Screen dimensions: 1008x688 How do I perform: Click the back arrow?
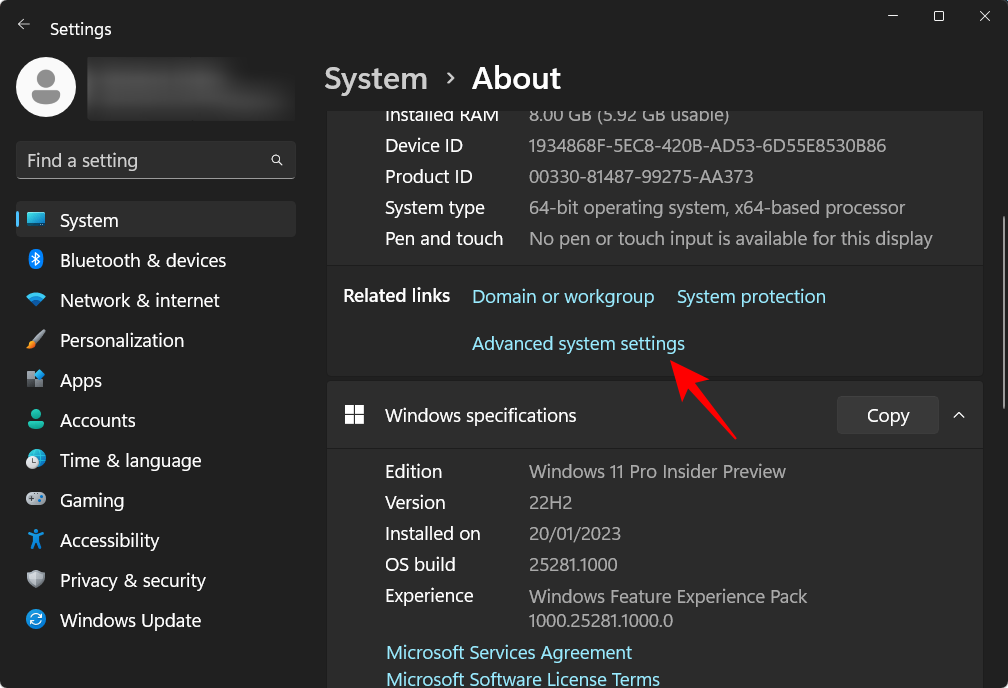coord(22,24)
